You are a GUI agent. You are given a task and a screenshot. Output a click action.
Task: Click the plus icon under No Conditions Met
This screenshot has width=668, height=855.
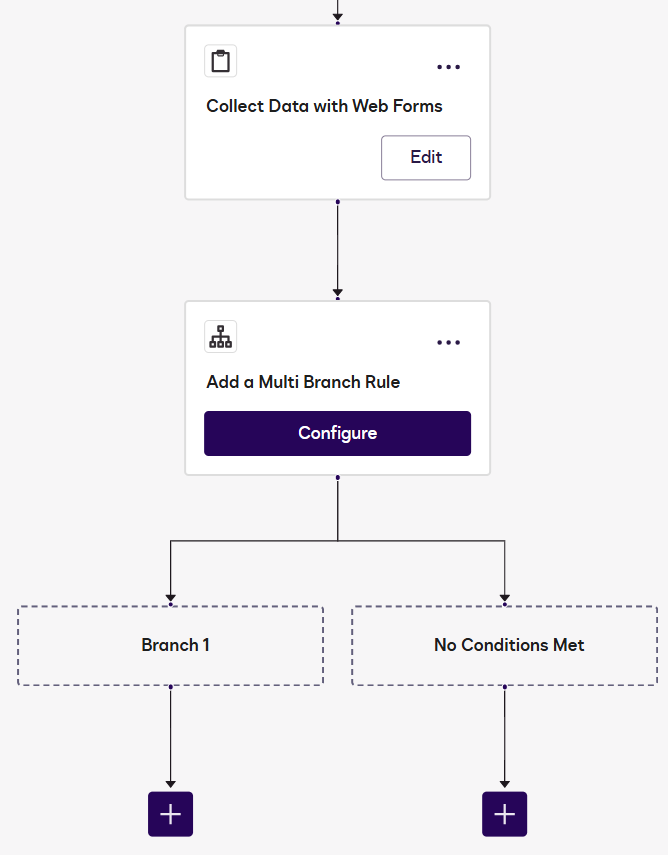pos(504,814)
